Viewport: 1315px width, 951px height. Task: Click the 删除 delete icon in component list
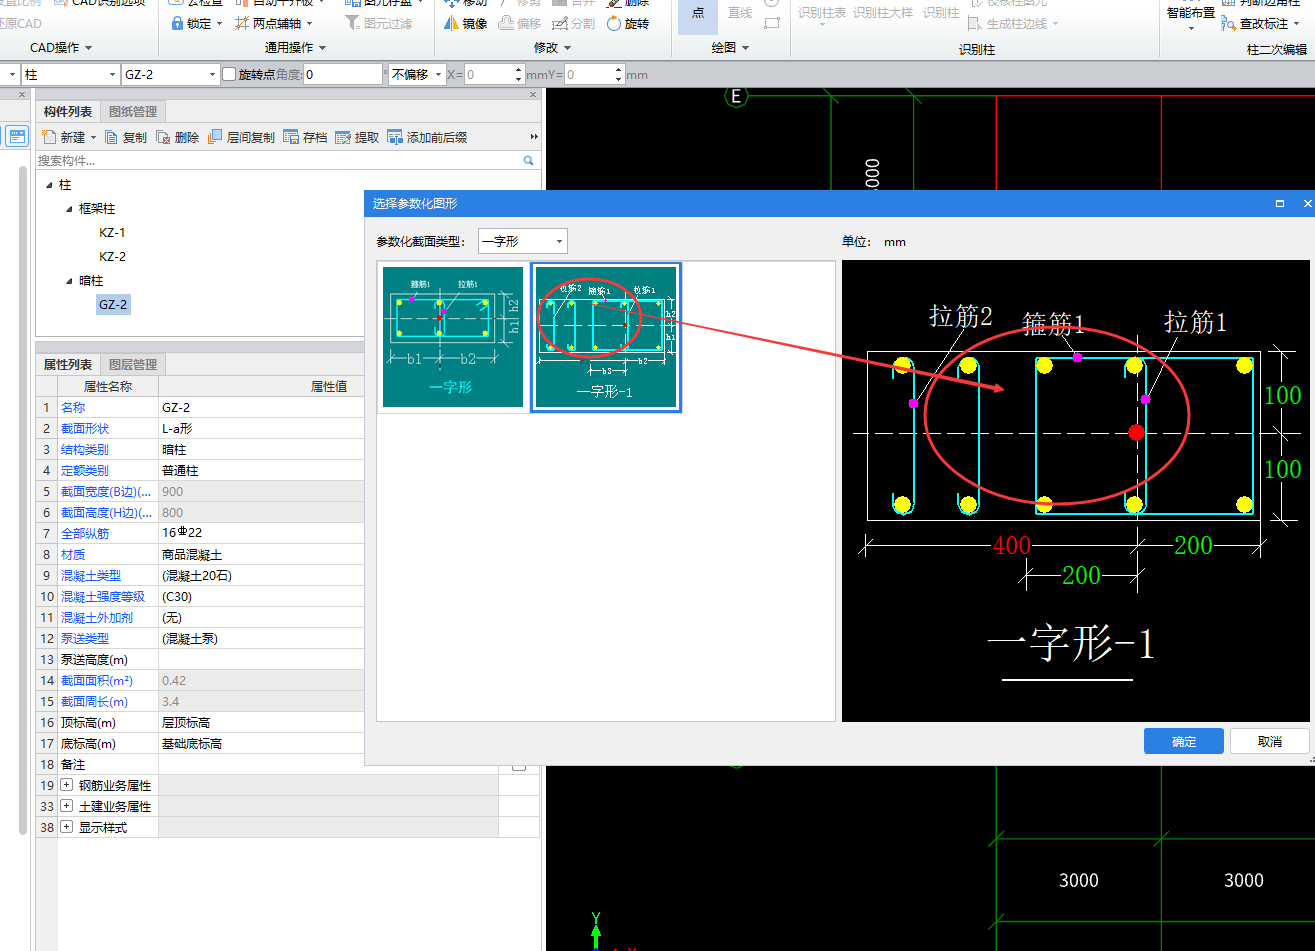coord(163,137)
